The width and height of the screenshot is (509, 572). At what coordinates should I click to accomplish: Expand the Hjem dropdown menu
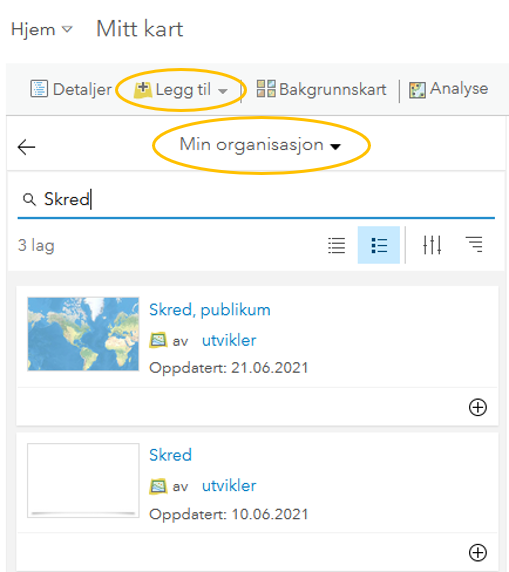pos(42,30)
